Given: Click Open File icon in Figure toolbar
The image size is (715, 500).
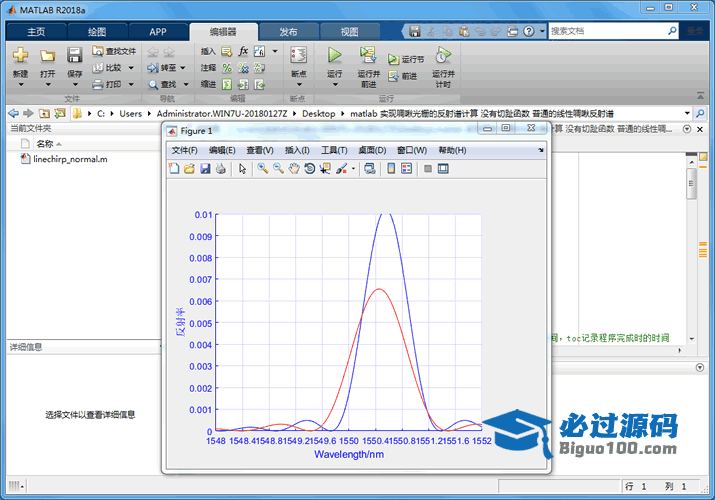Looking at the screenshot, I should pos(189,169).
